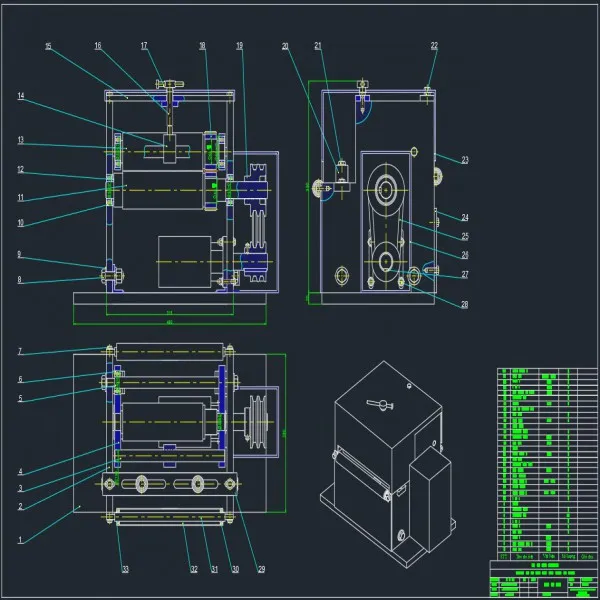The image size is (600, 600).
Task: Select part label 7 in top view
Action: [x=20, y=351]
